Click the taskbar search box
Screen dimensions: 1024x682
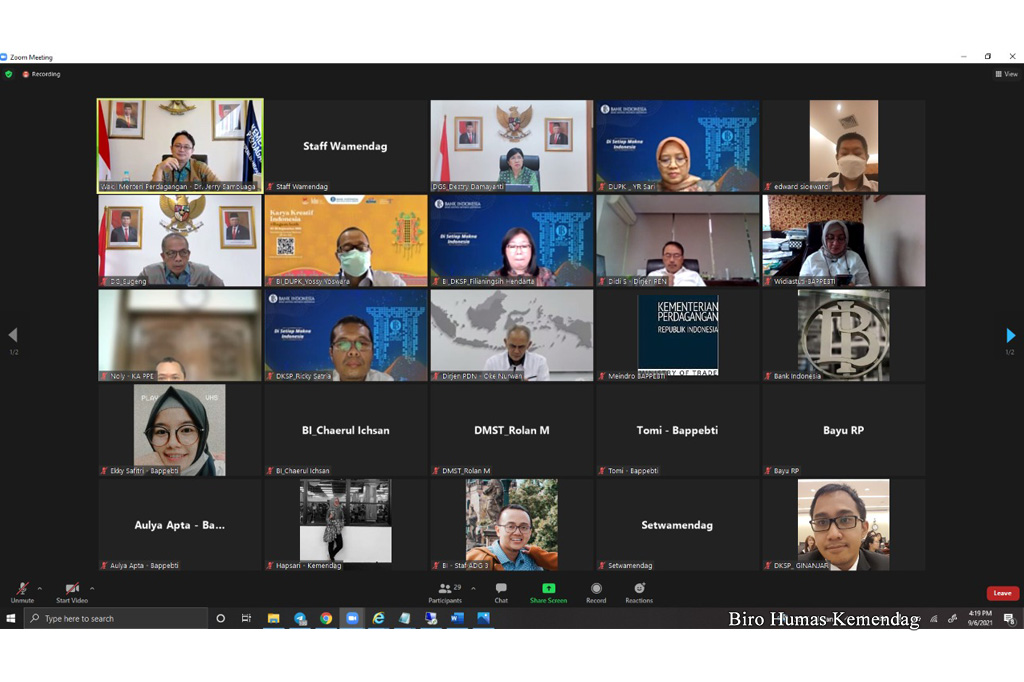(116, 618)
